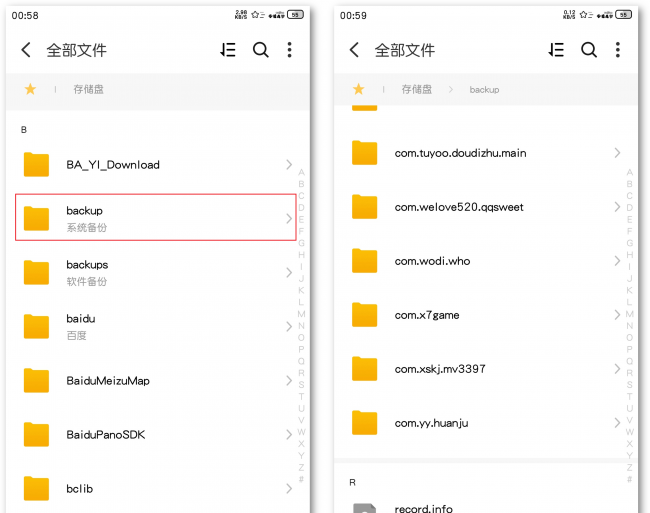Image resolution: width=650 pixels, height=513 pixels.
Task: Tap the BaiduMeizuMap folder icon
Action: click(36, 380)
